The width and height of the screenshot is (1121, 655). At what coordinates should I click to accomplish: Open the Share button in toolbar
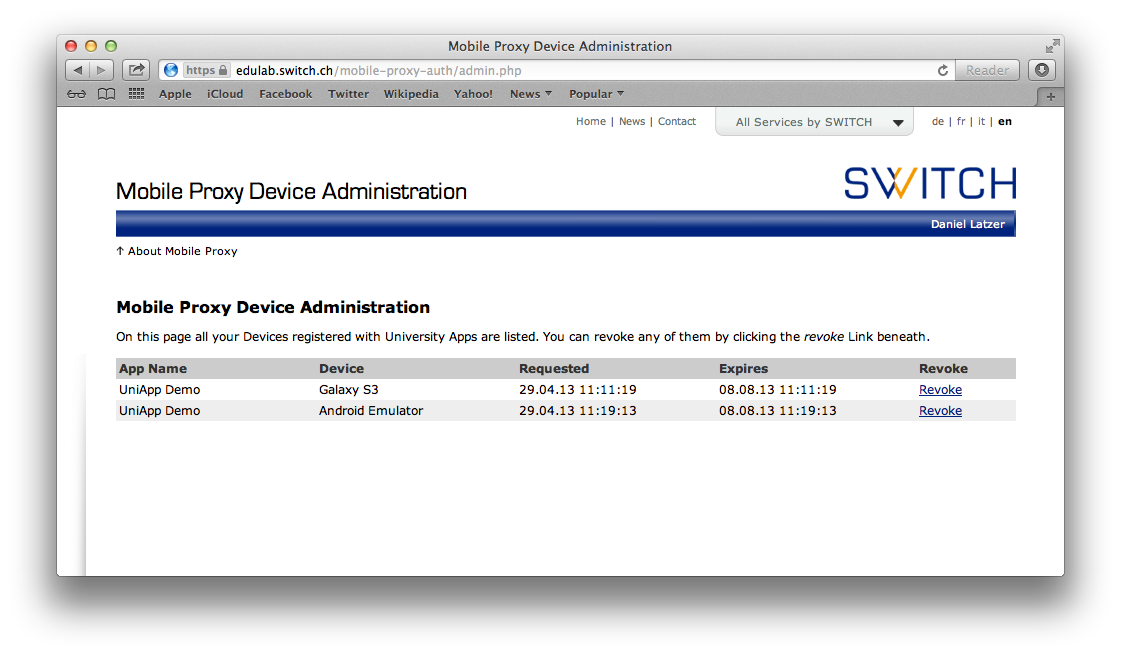136,70
